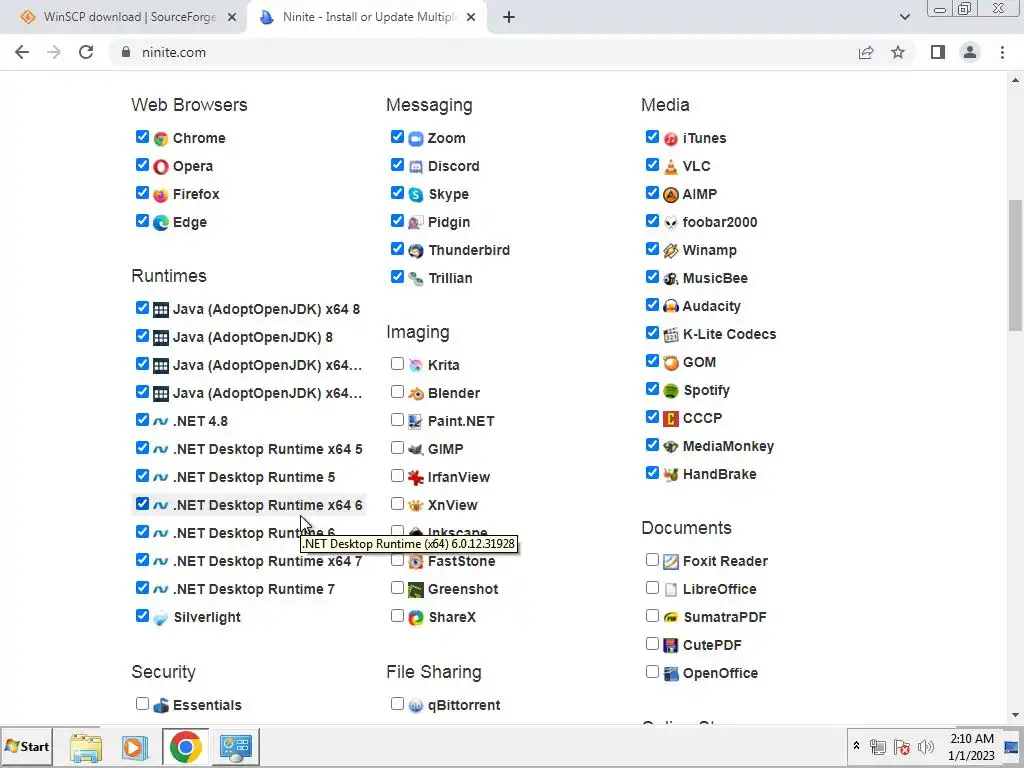Click the VLC cone icon

point(671,167)
